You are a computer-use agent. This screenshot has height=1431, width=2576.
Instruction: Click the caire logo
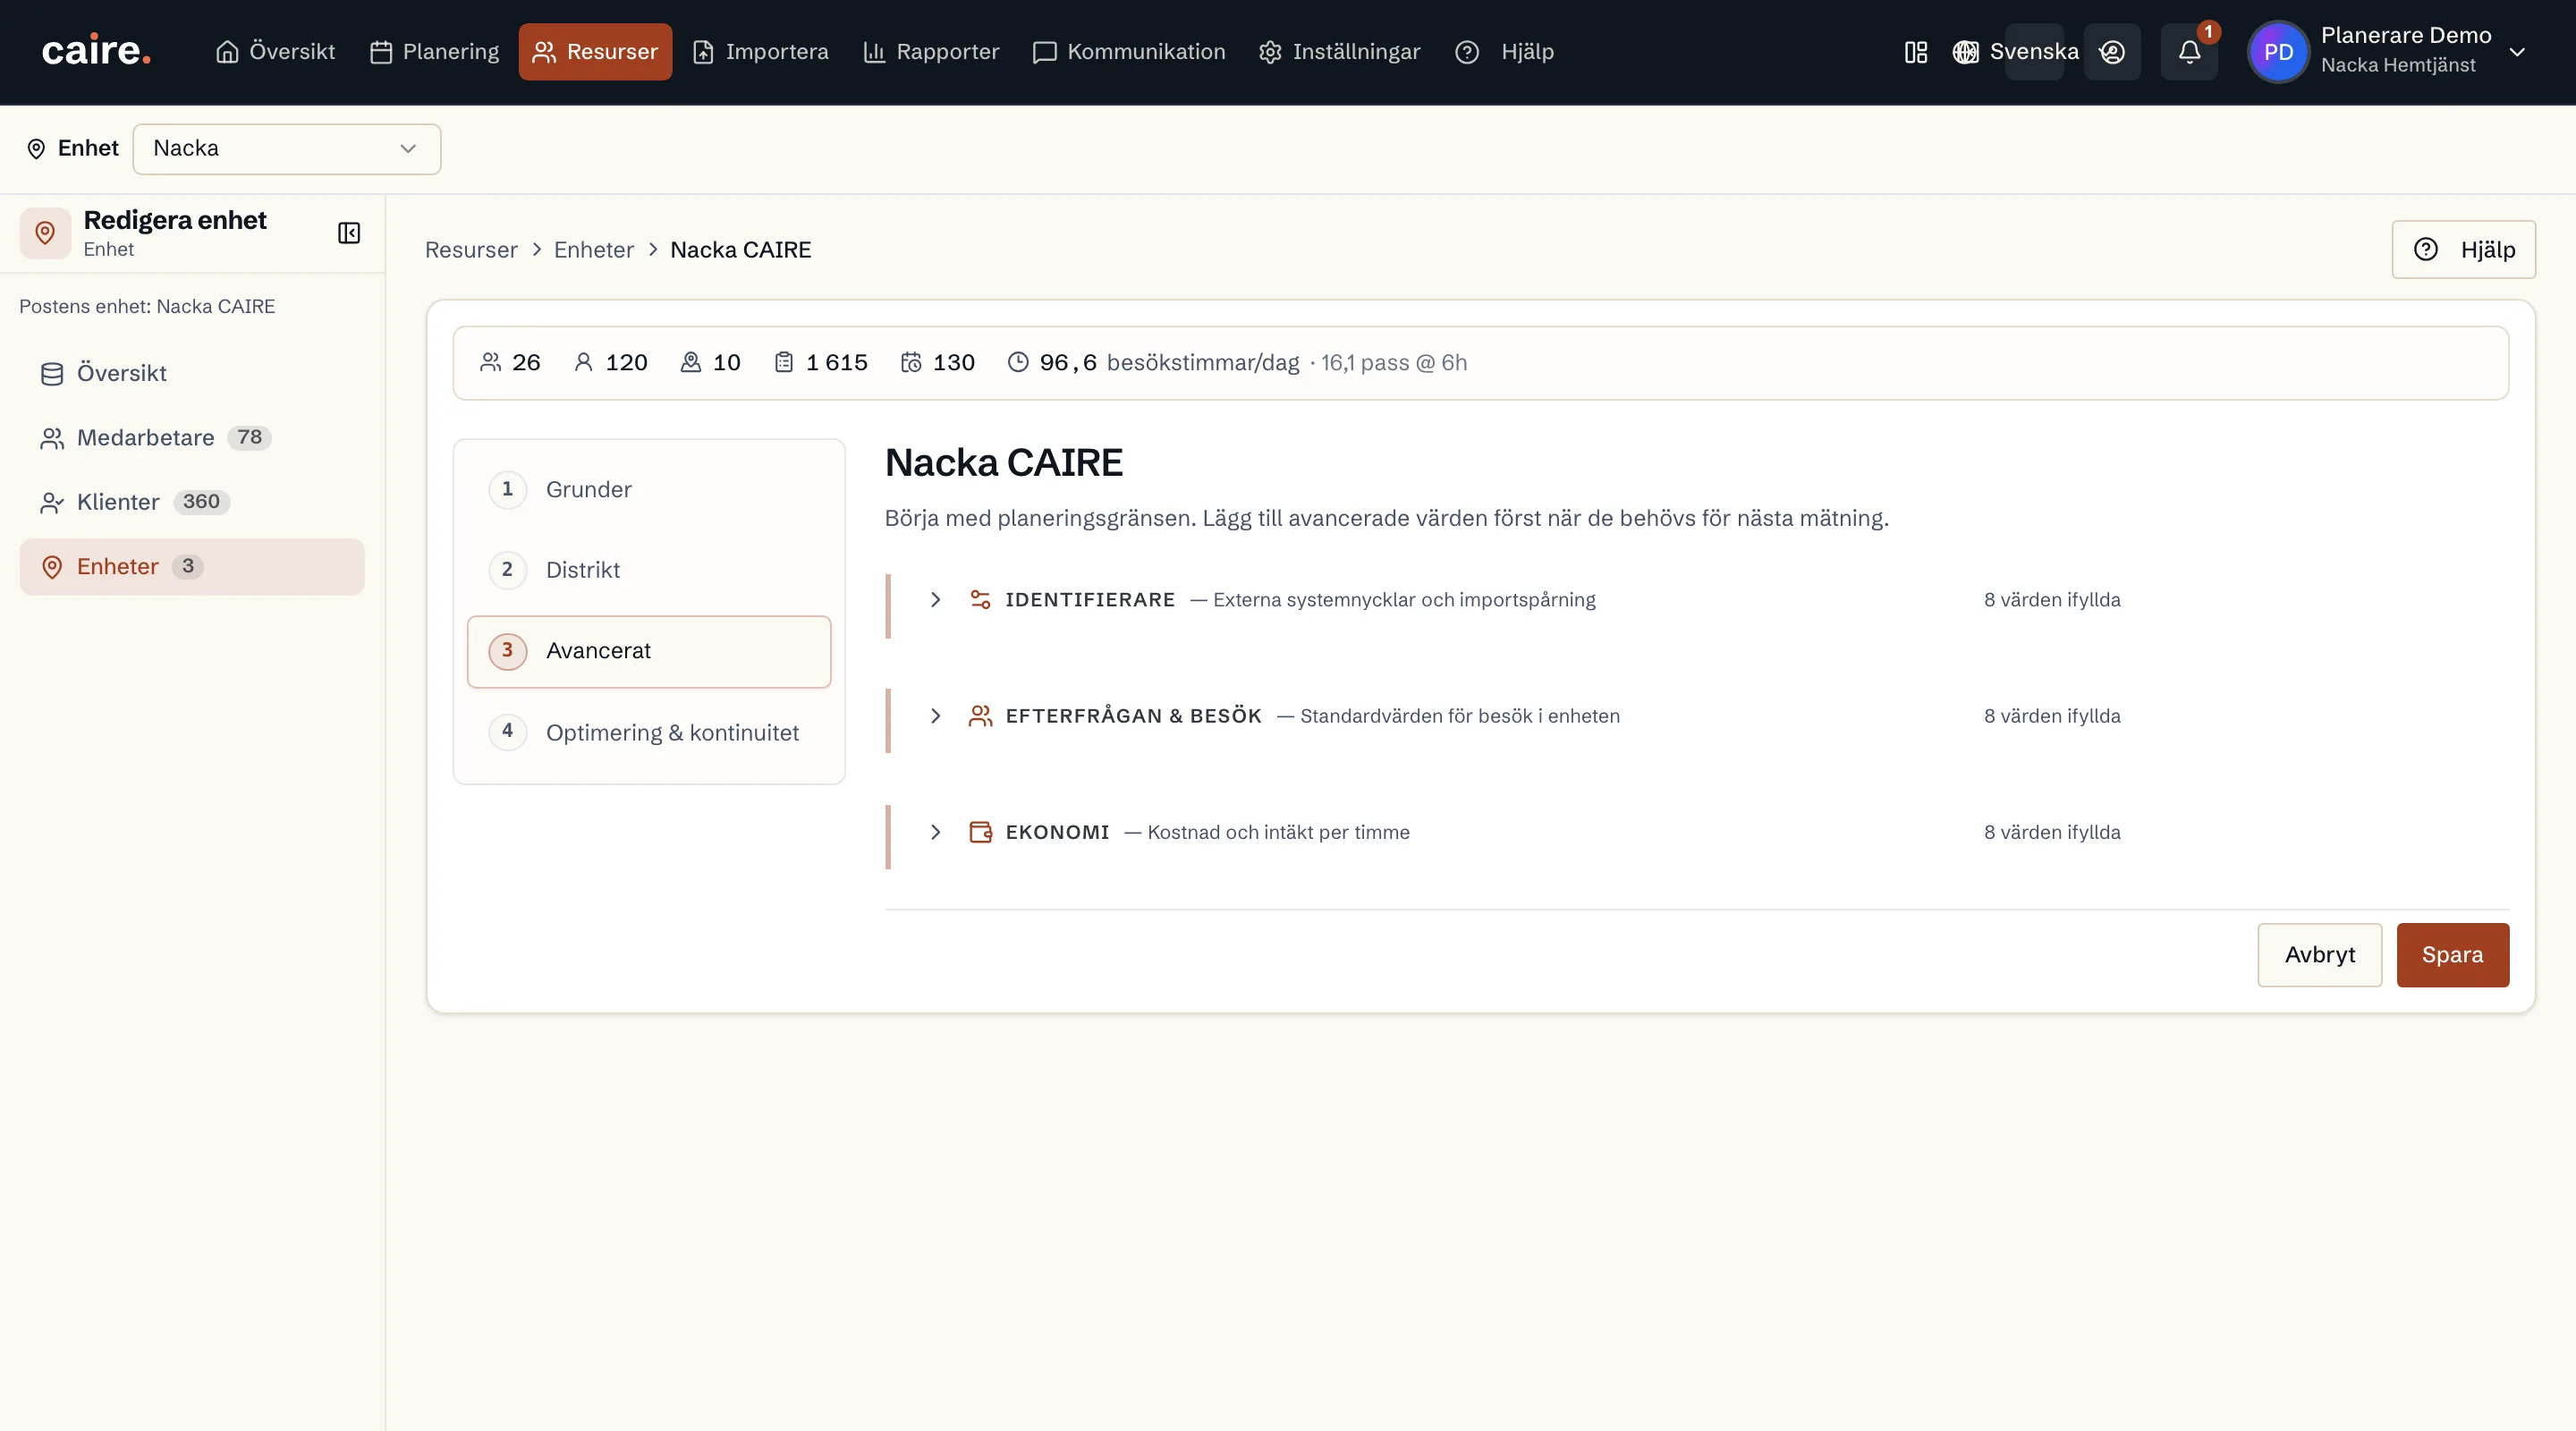[96, 51]
